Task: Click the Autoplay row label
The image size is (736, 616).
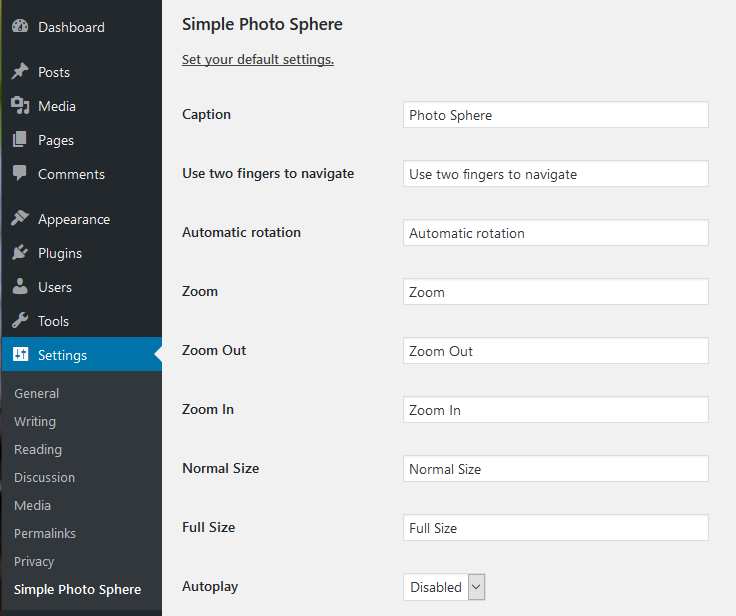Action: 210,587
